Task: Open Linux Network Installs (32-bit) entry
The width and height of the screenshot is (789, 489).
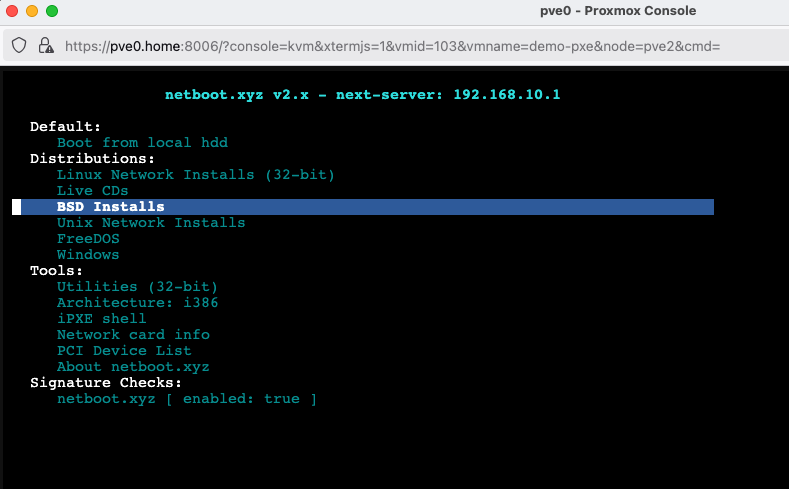Action: coord(195,175)
